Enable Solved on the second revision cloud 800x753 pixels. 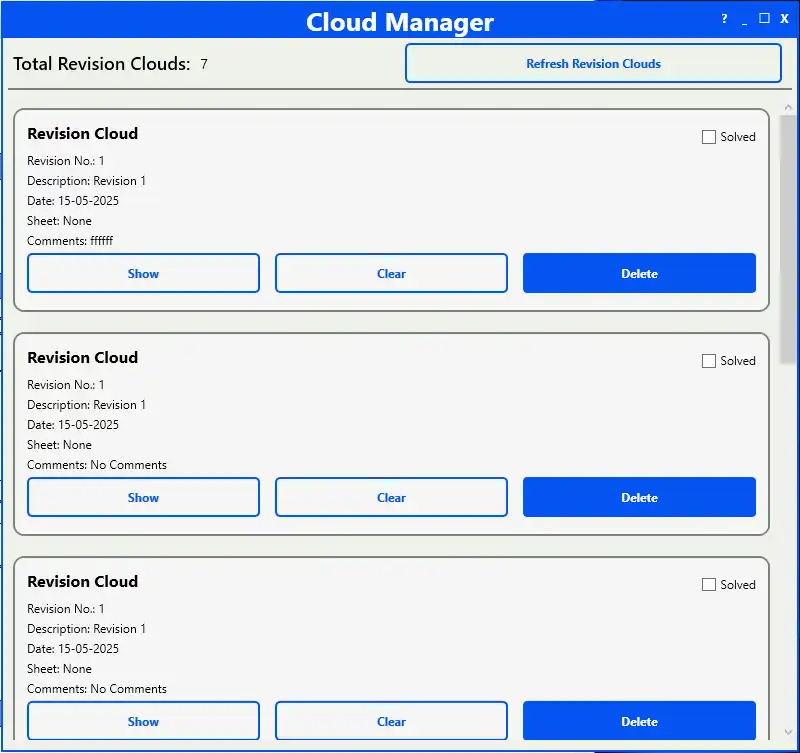pyautogui.click(x=709, y=361)
